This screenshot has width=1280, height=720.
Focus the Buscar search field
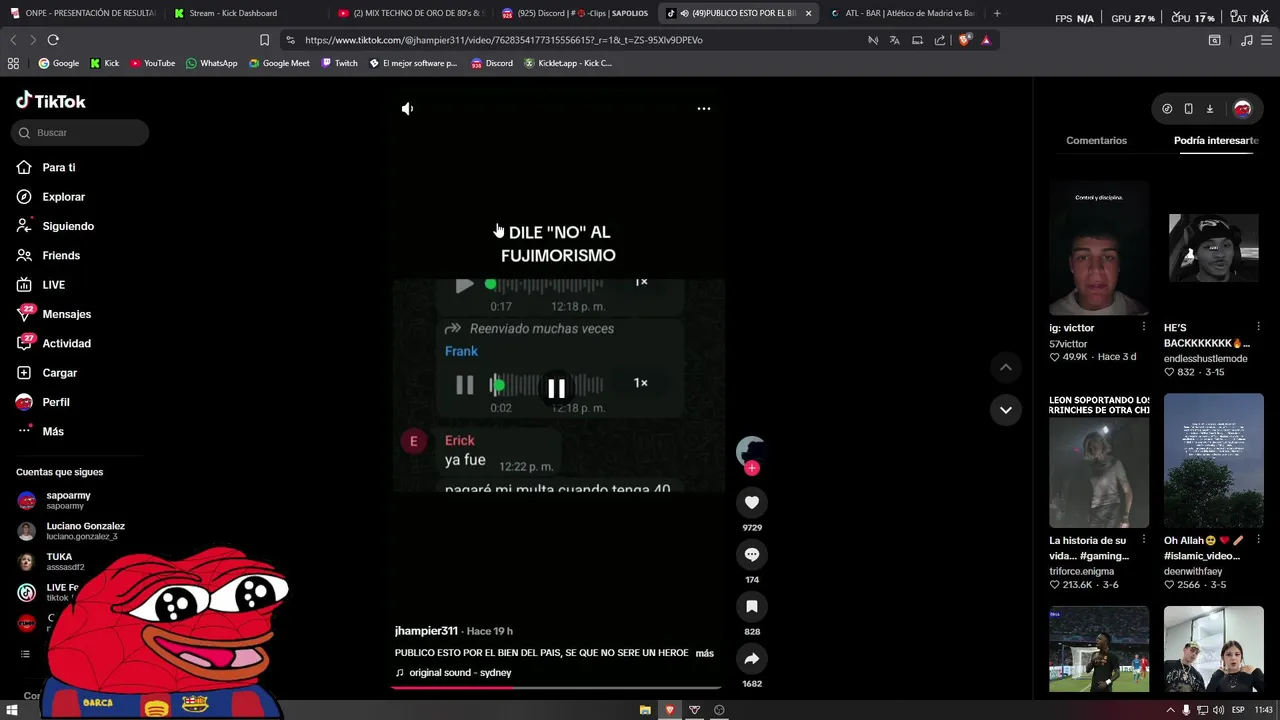pyautogui.click(x=80, y=133)
